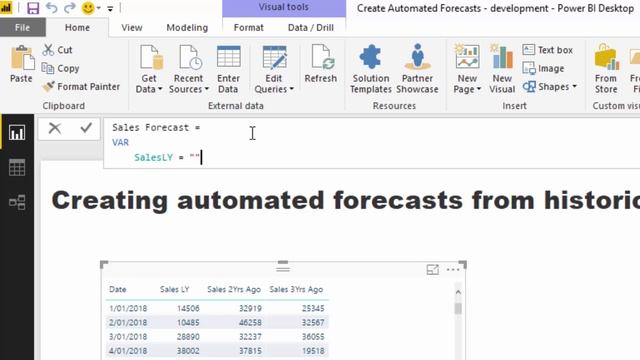Image resolution: width=640 pixels, height=360 pixels.
Task: Open custom visuals From Store
Action: 606,69
